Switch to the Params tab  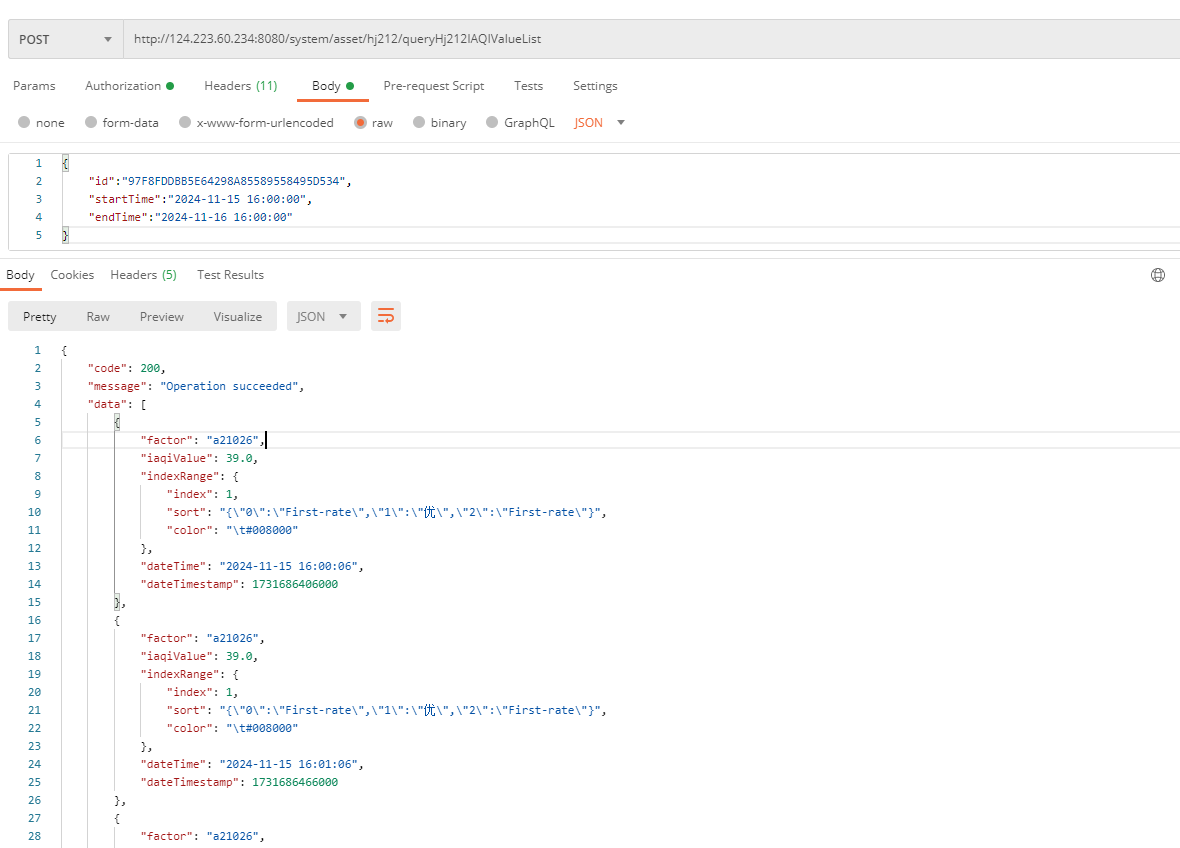[34, 86]
